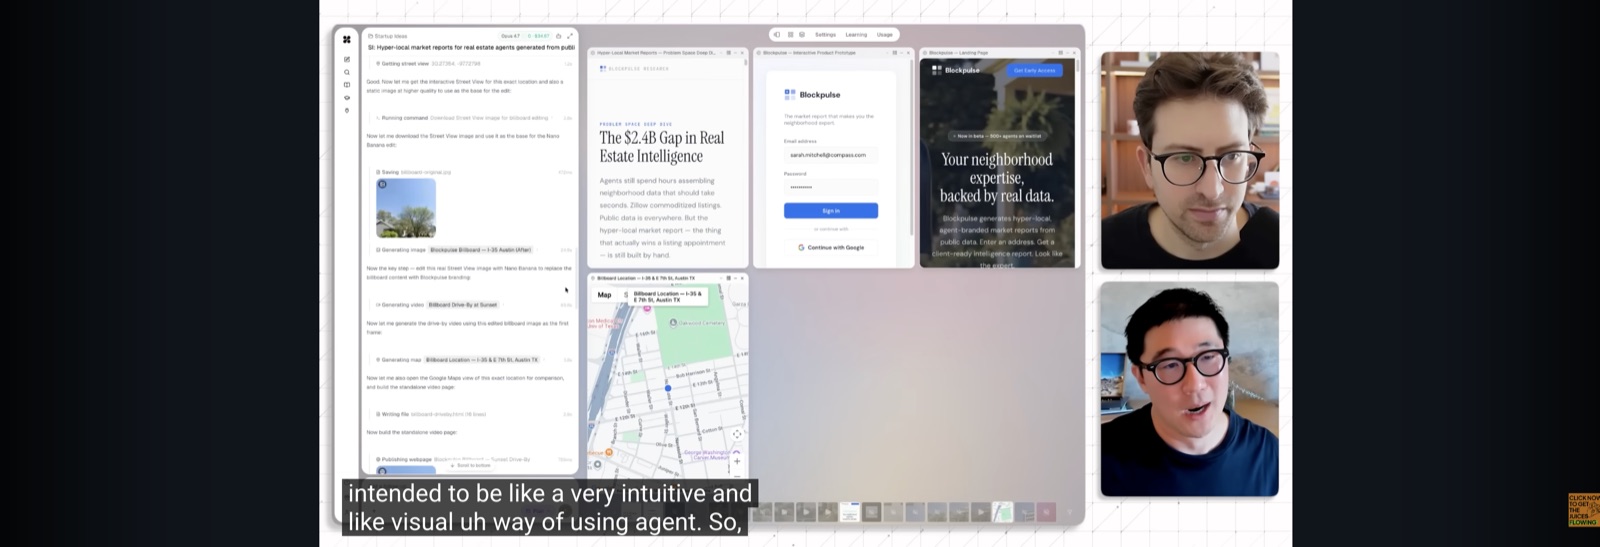Click the Blockpulse logo on landing page

click(956, 70)
